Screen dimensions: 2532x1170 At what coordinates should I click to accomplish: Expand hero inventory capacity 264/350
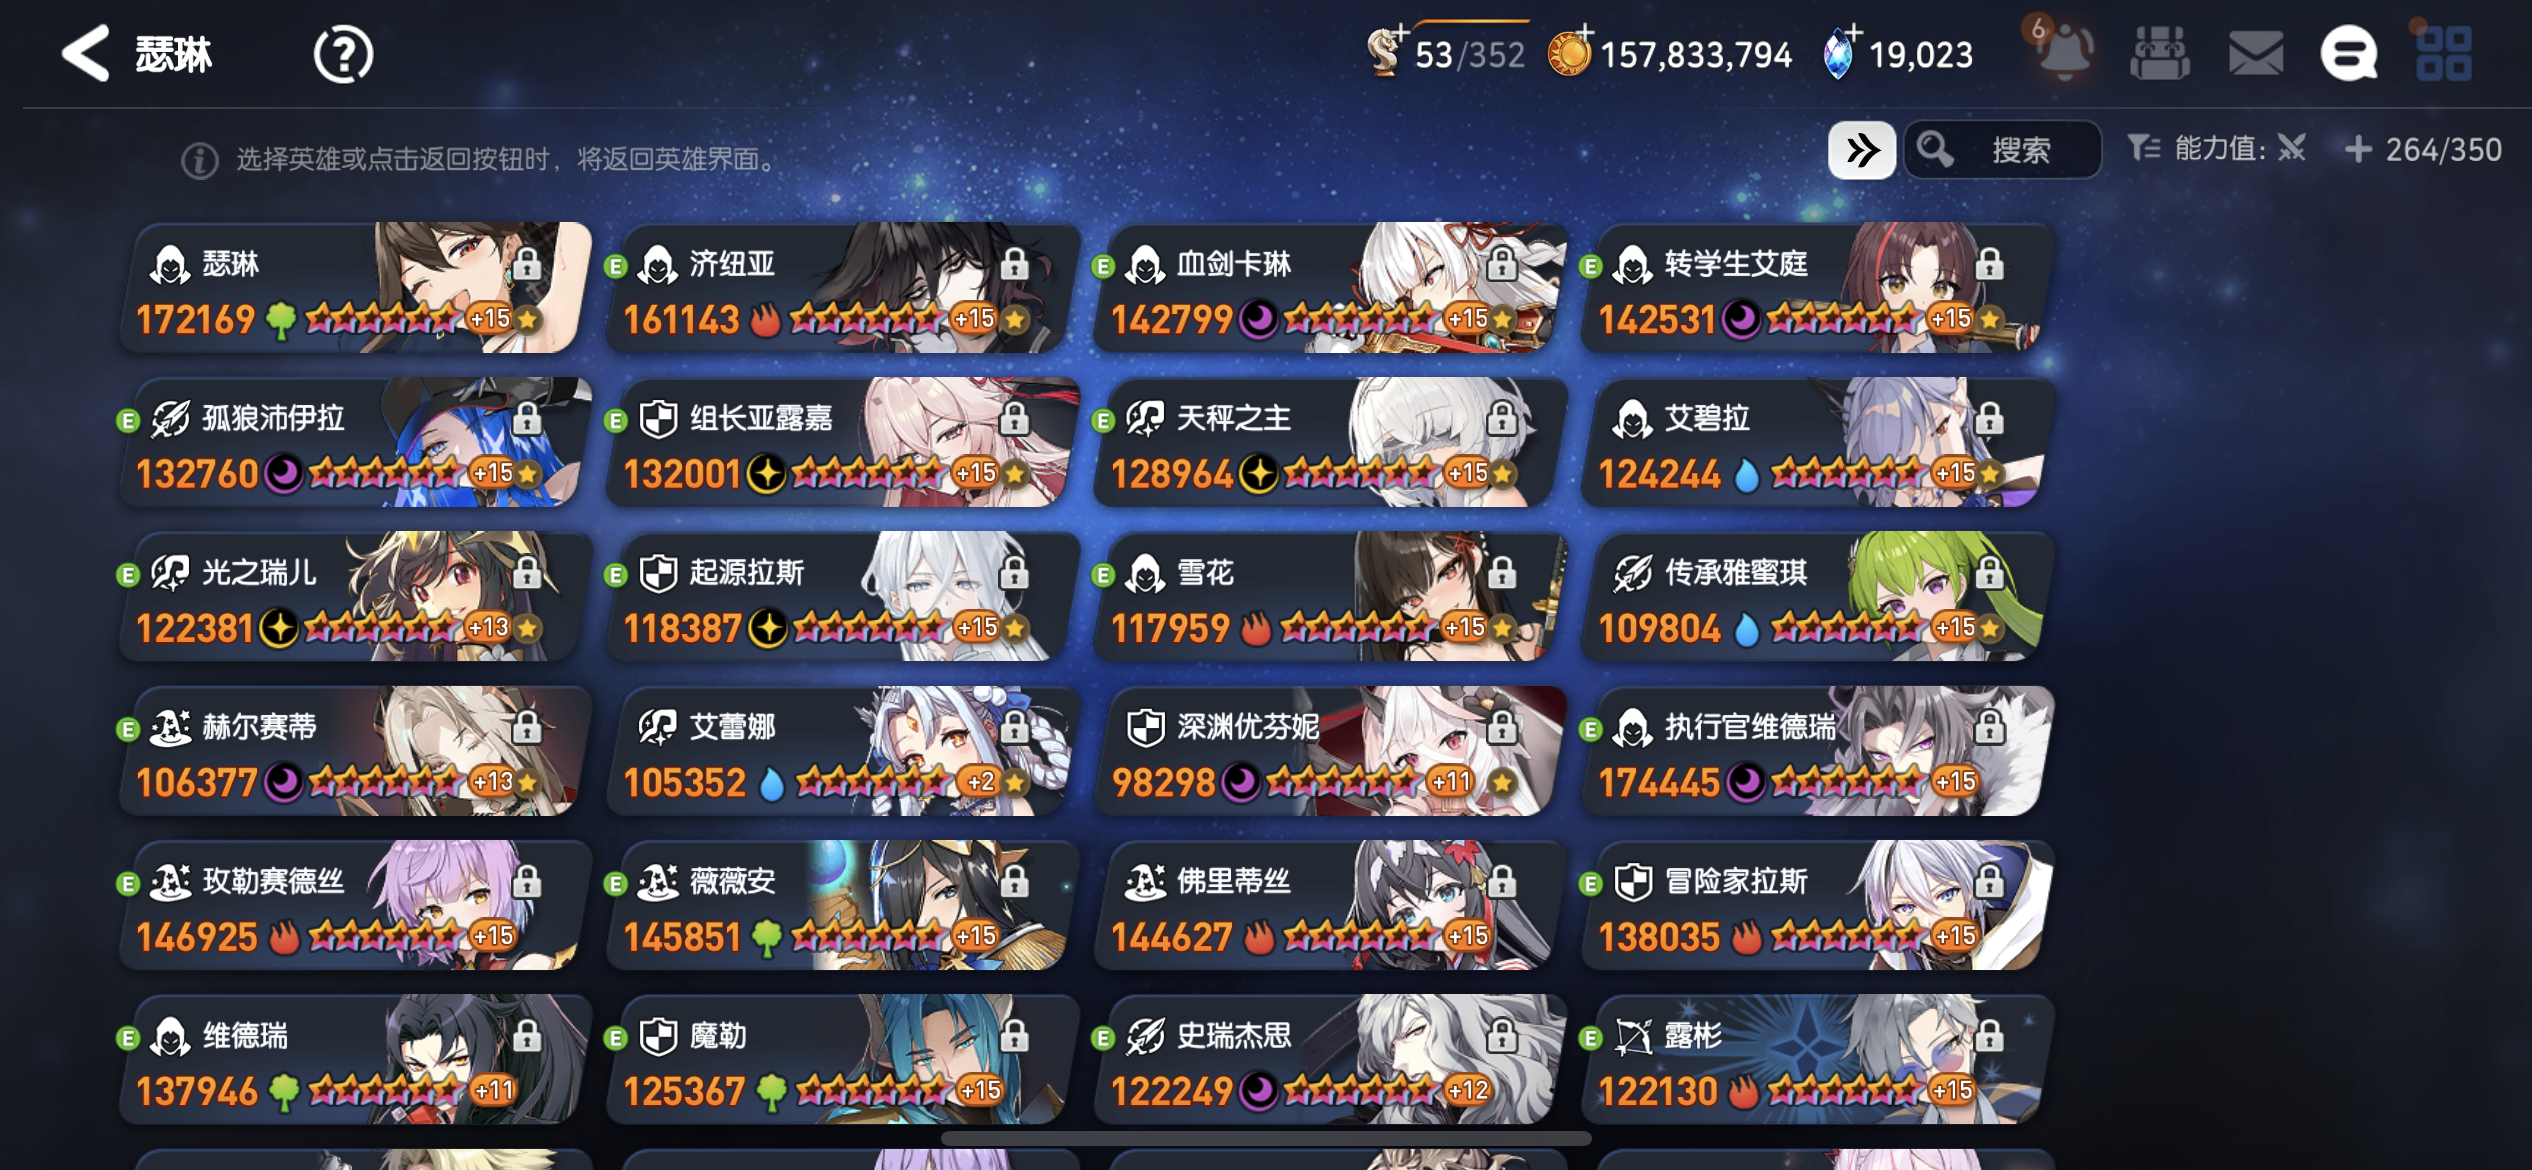tap(2423, 150)
